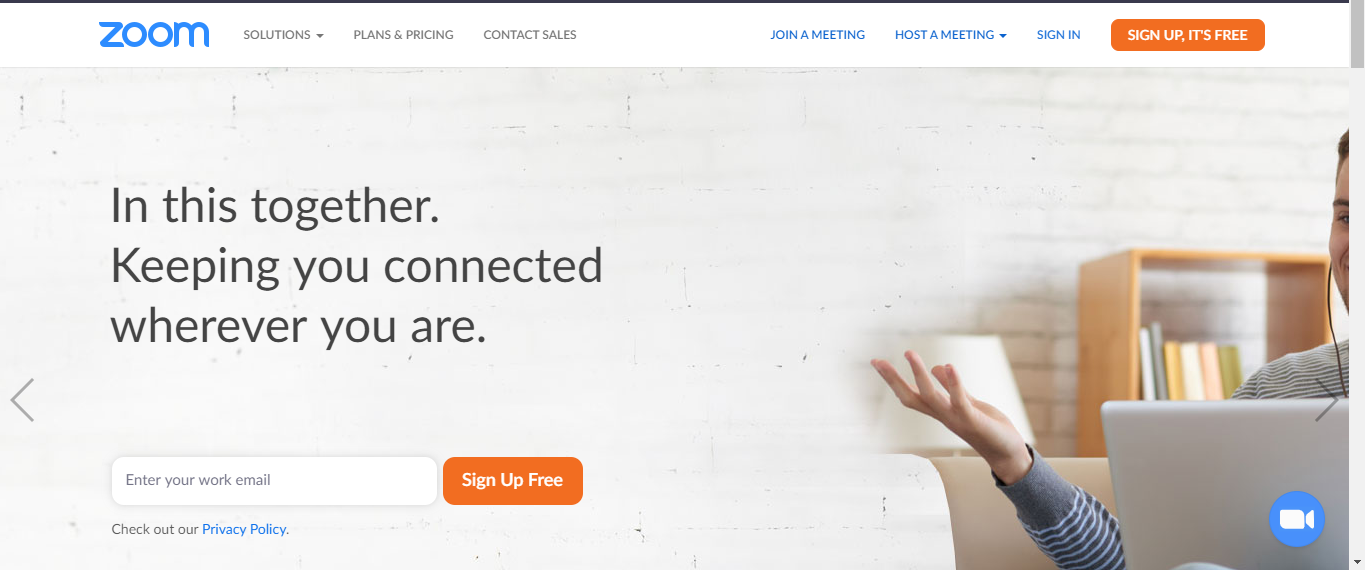This screenshot has height=570, width=1365.
Task: Click the "Check out our" caption text
Action: click(x=155, y=529)
